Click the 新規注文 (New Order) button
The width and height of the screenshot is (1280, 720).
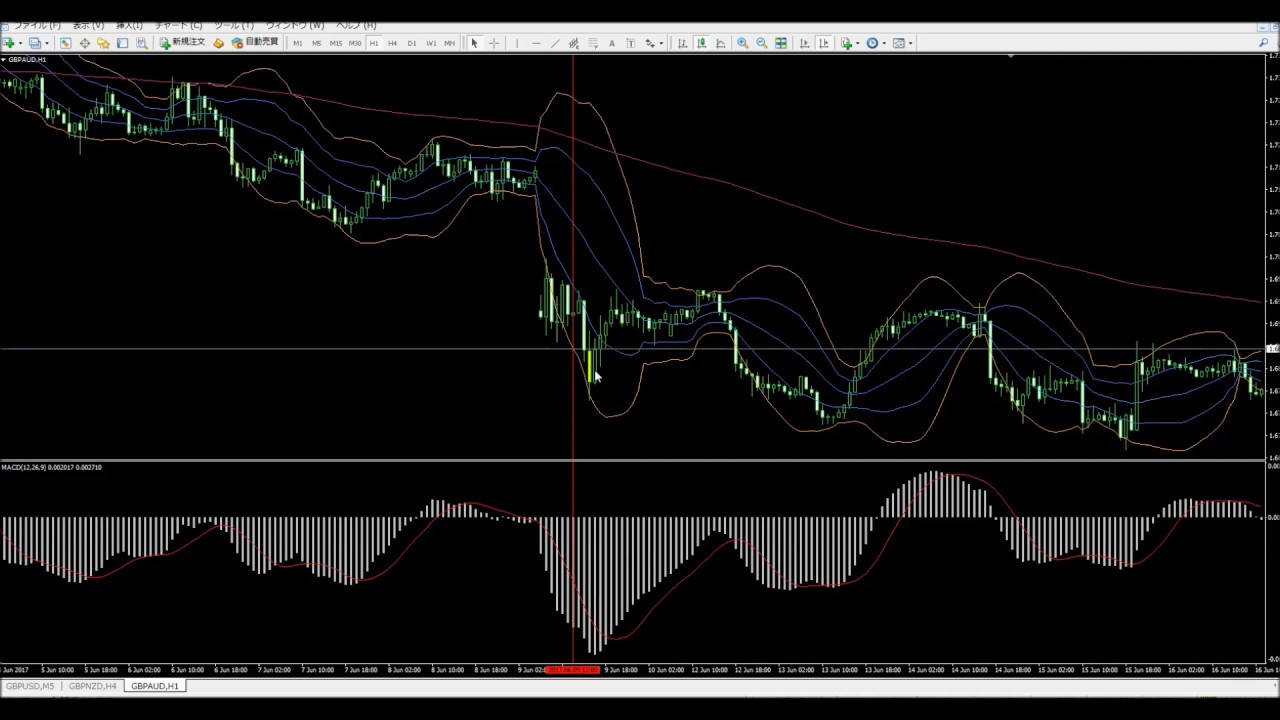[x=182, y=43]
